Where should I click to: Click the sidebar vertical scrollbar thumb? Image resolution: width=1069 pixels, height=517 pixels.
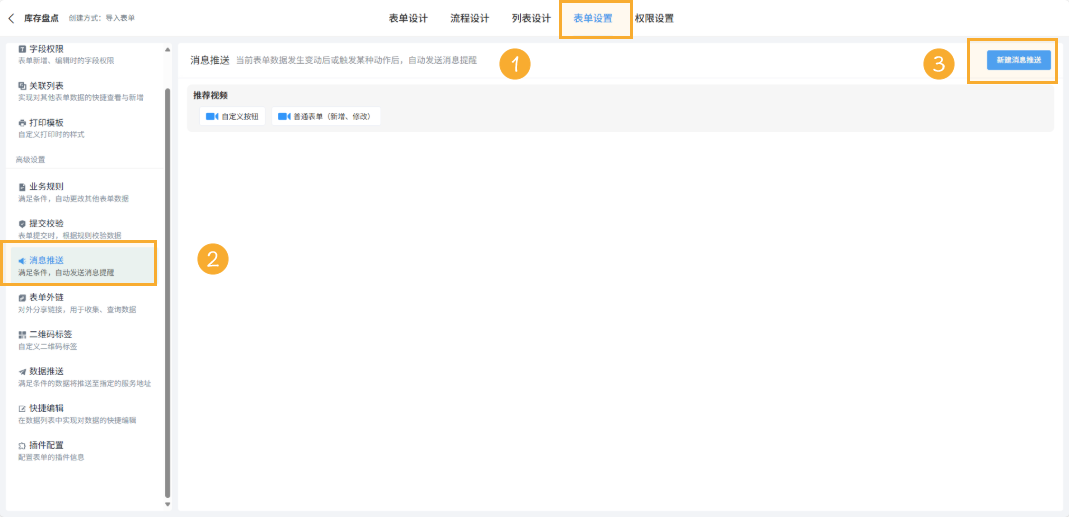click(x=168, y=293)
